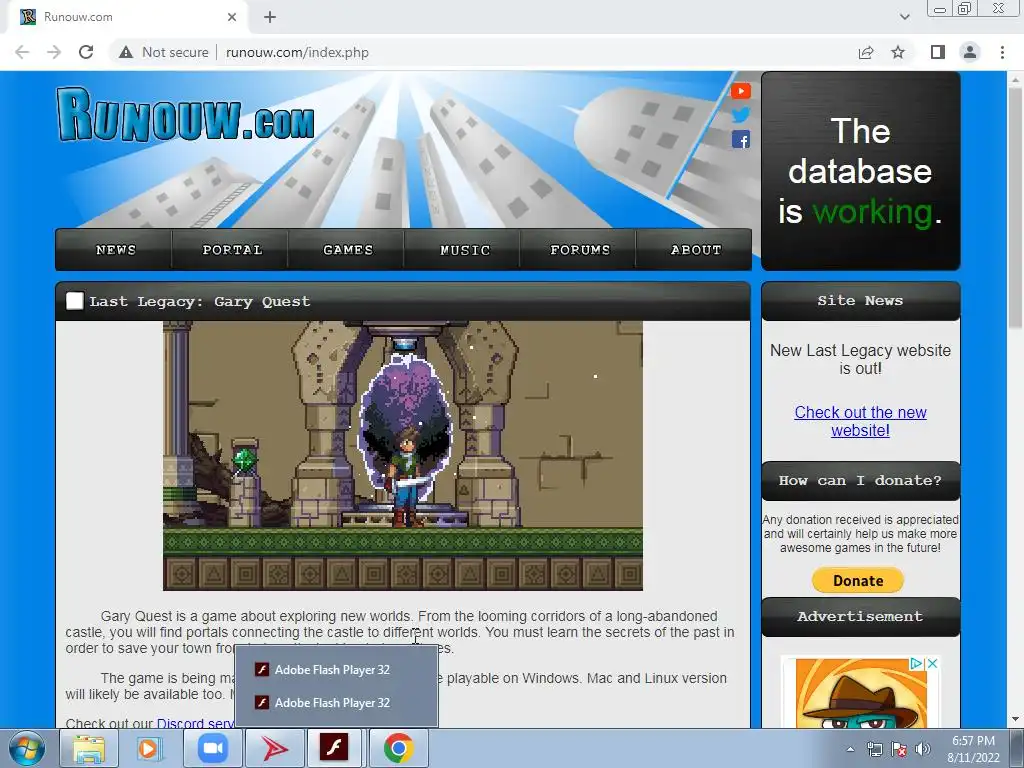Screen dimensions: 1024x768
Task: Click the scrollbar down arrow
Action: (1015, 719)
